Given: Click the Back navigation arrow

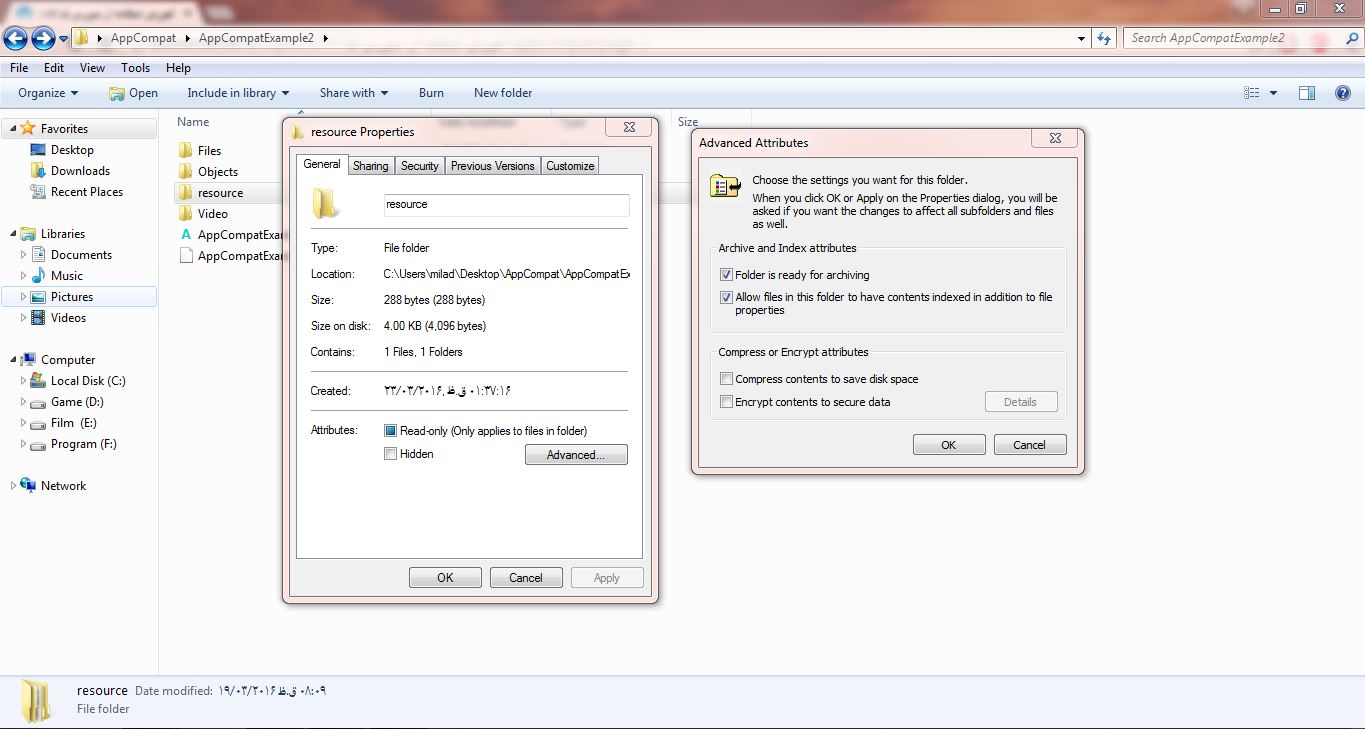Looking at the screenshot, I should (15, 38).
